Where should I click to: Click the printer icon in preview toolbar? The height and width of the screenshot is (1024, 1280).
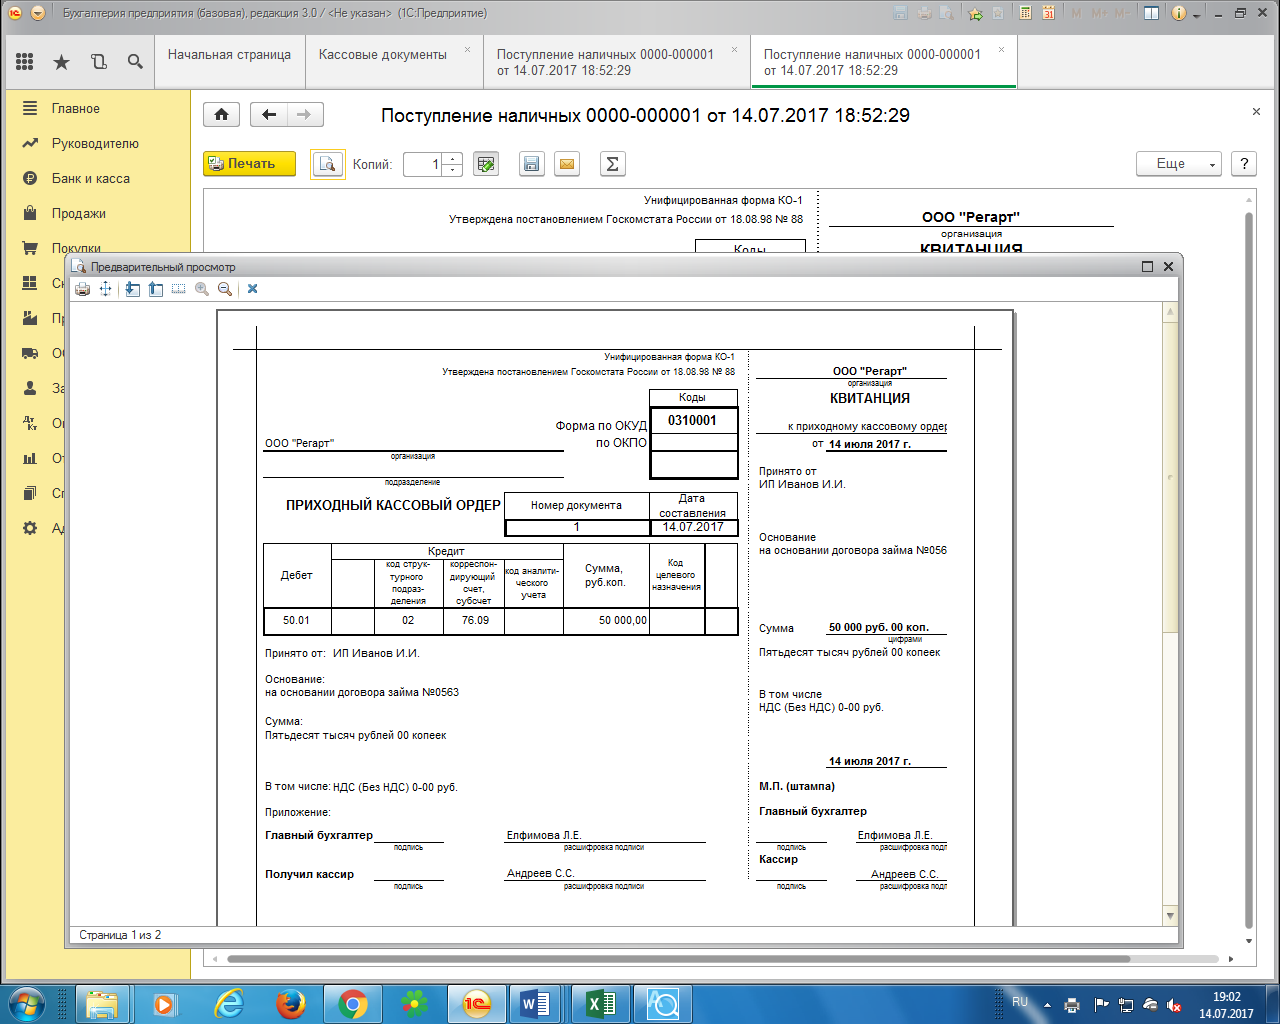pos(82,289)
